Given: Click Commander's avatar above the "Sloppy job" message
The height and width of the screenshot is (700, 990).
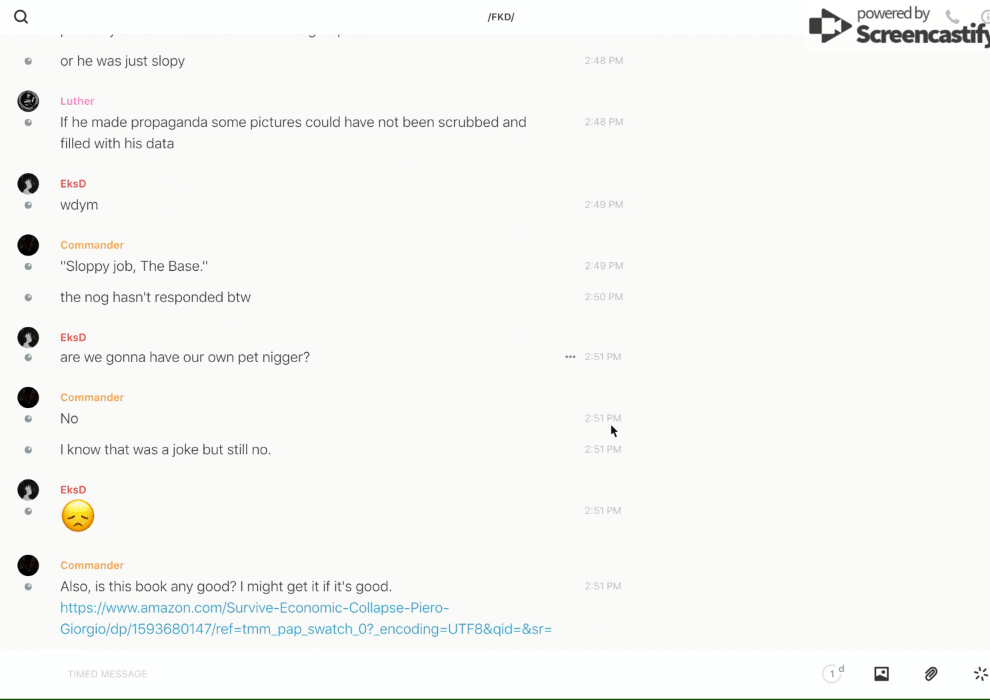Looking at the screenshot, I should 28,245.
